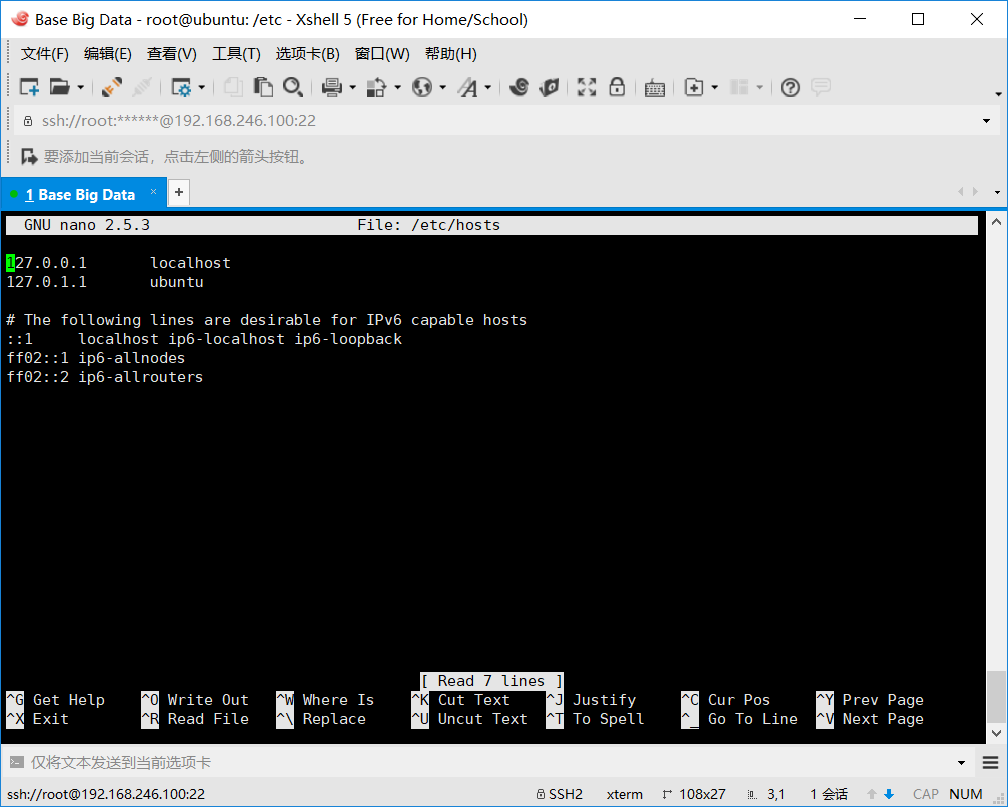The width and height of the screenshot is (1008, 807).
Task: Click the terminal scrollbar up arrow
Action: pyautogui.click(x=996, y=222)
